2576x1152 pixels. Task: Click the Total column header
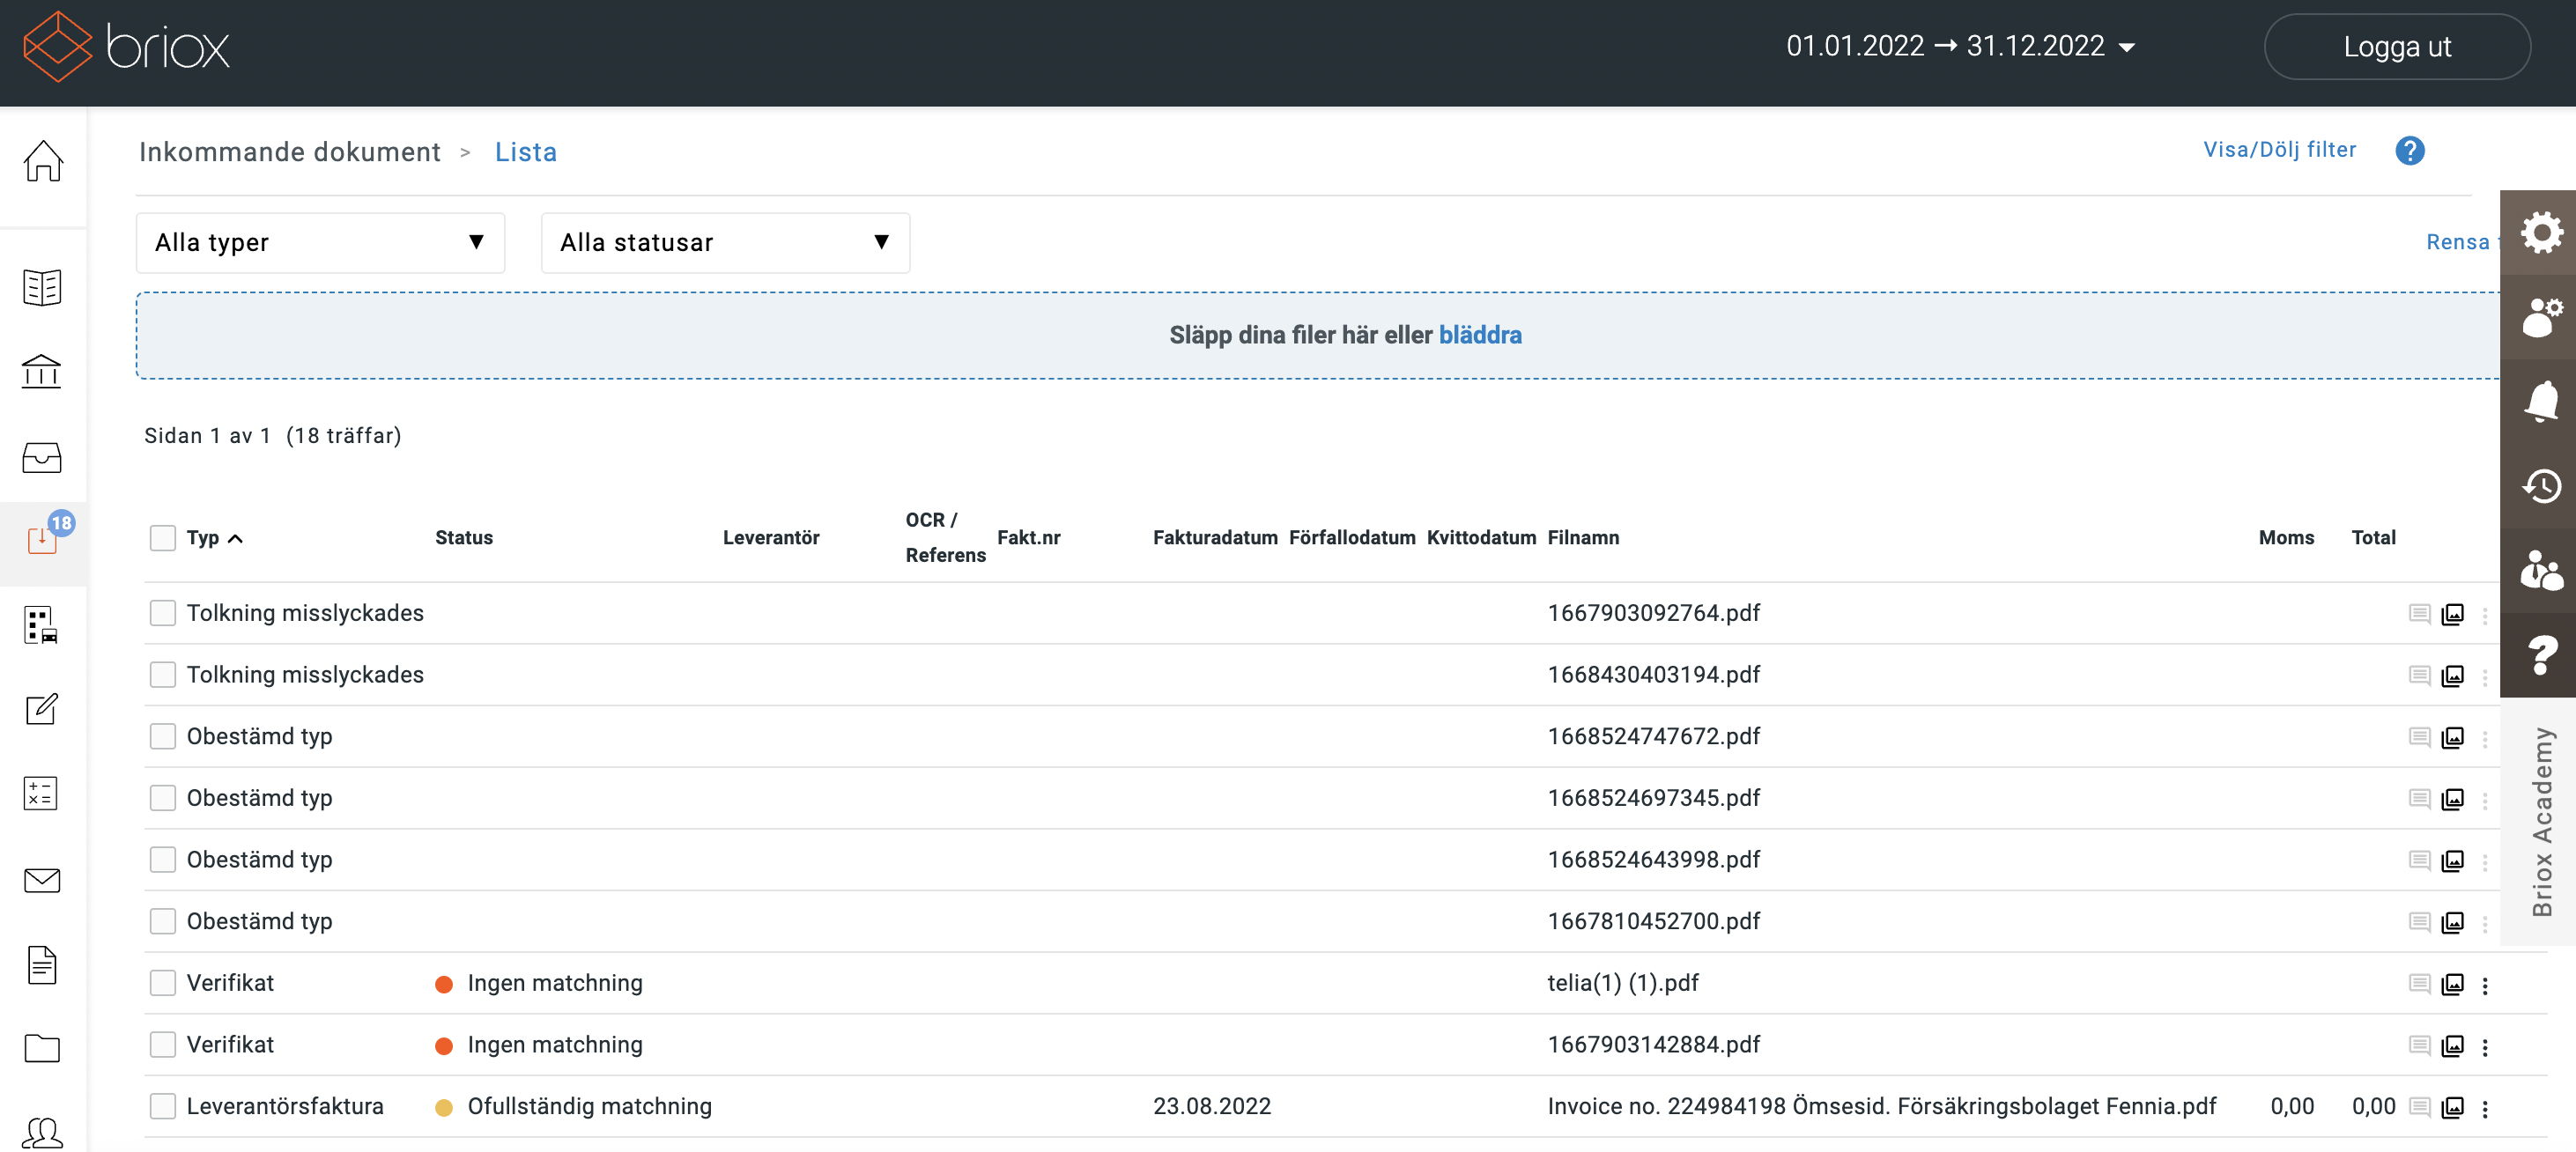tap(2373, 538)
